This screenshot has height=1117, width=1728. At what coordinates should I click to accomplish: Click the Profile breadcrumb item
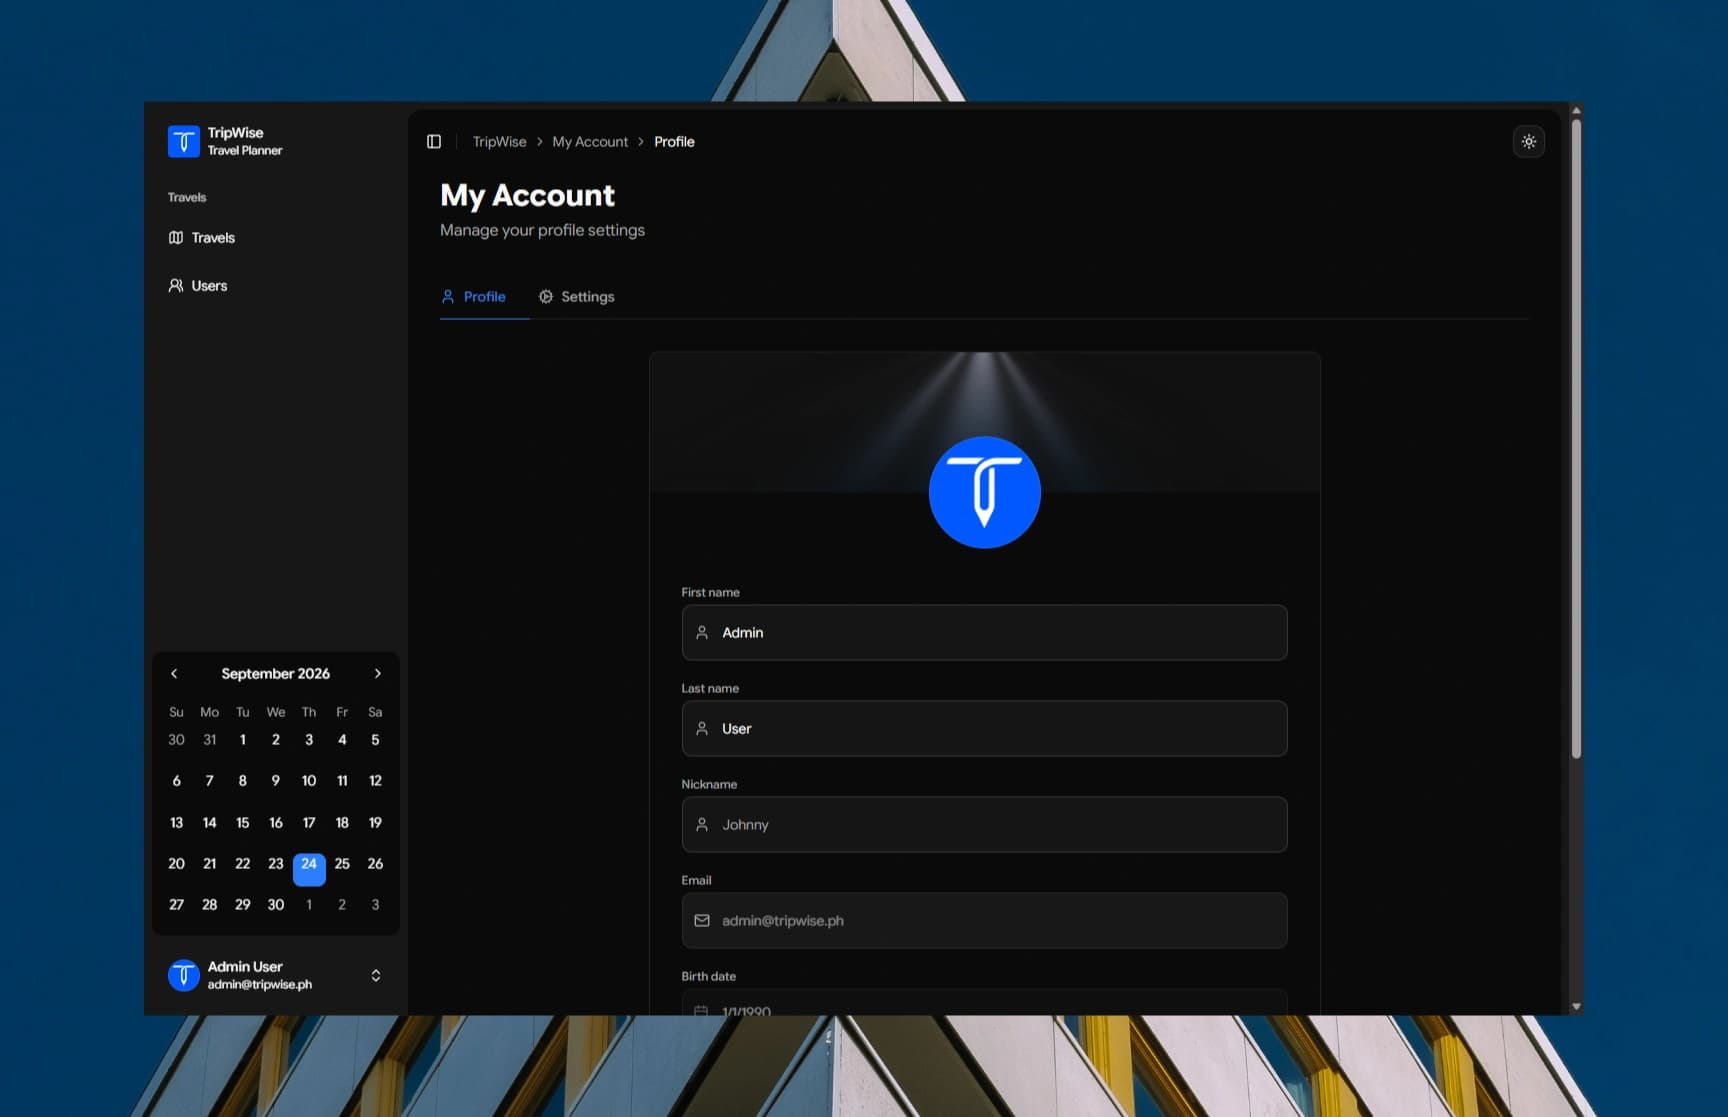pos(674,142)
